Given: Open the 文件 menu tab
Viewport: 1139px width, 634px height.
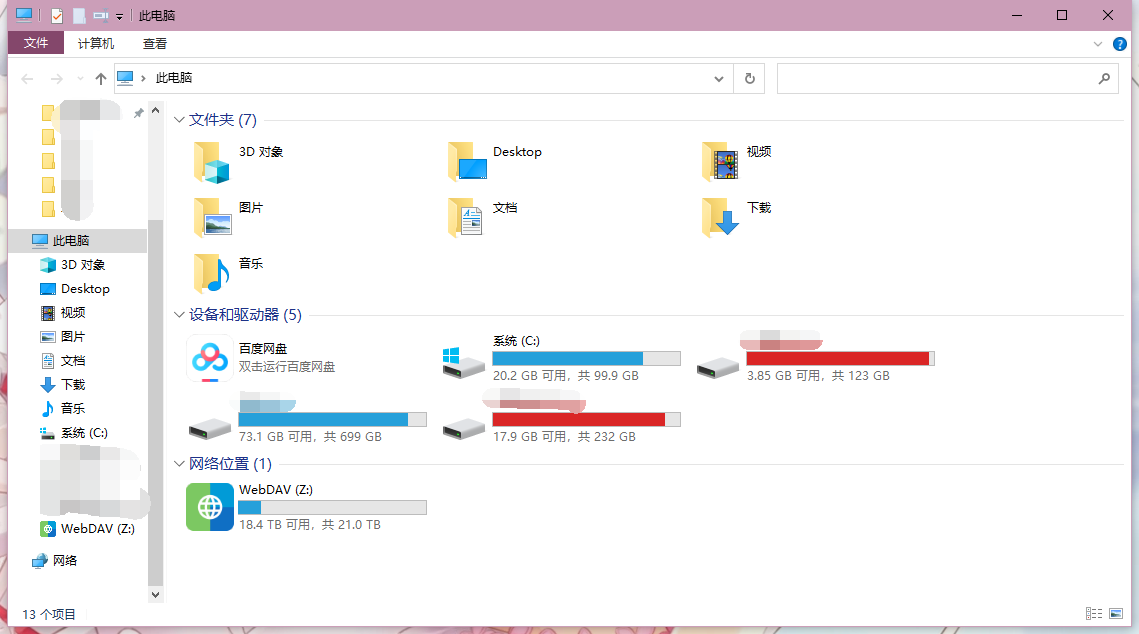Looking at the screenshot, I should point(36,44).
